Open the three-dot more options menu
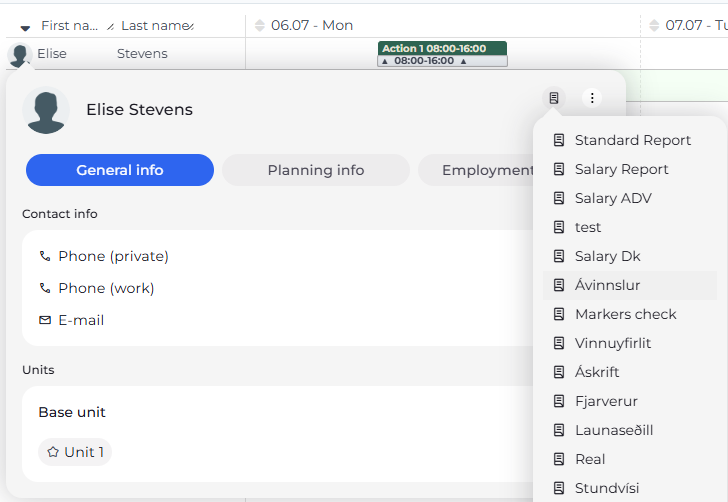728x502 pixels. click(x=592, y=98)
